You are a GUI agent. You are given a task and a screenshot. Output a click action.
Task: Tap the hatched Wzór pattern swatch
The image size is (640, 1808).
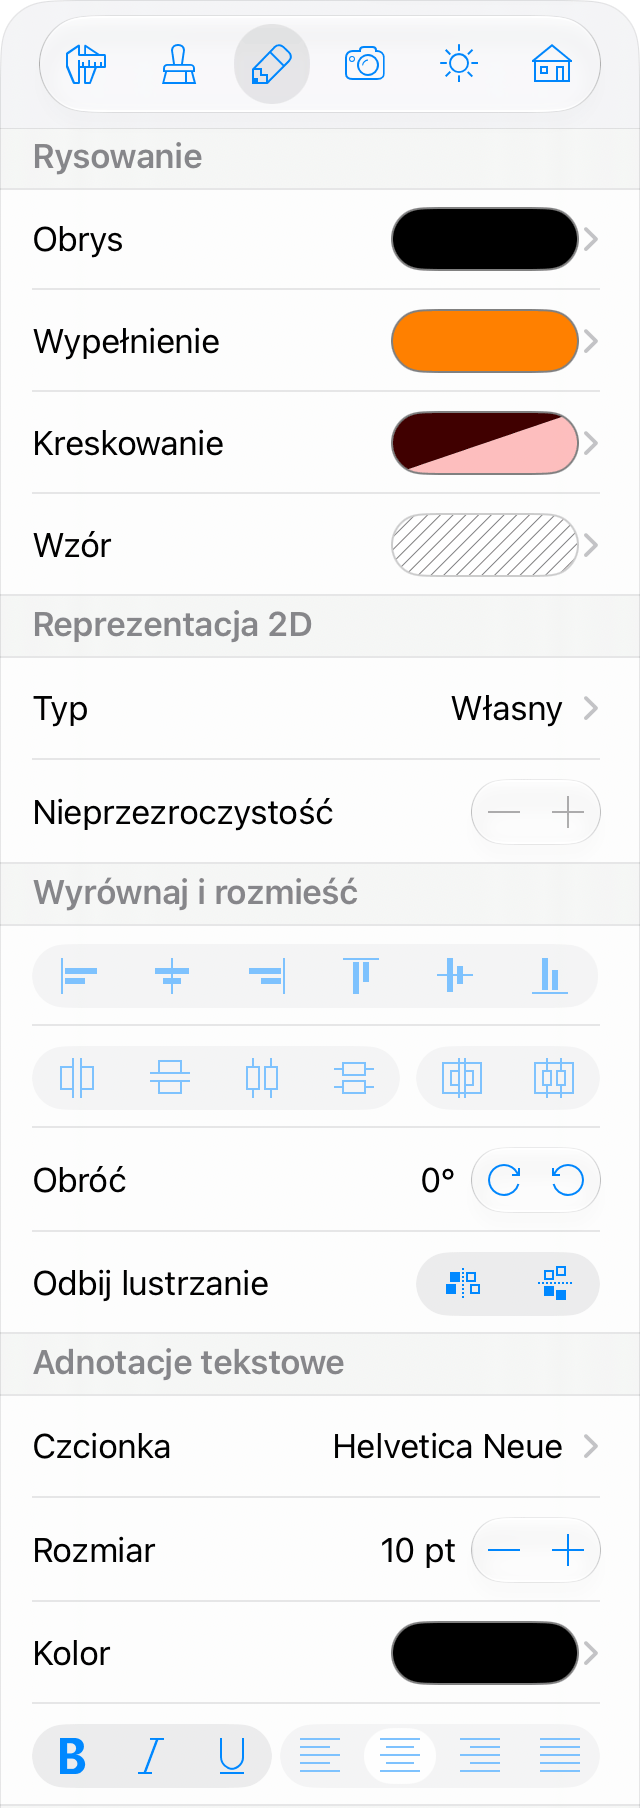tap(485, 545)
